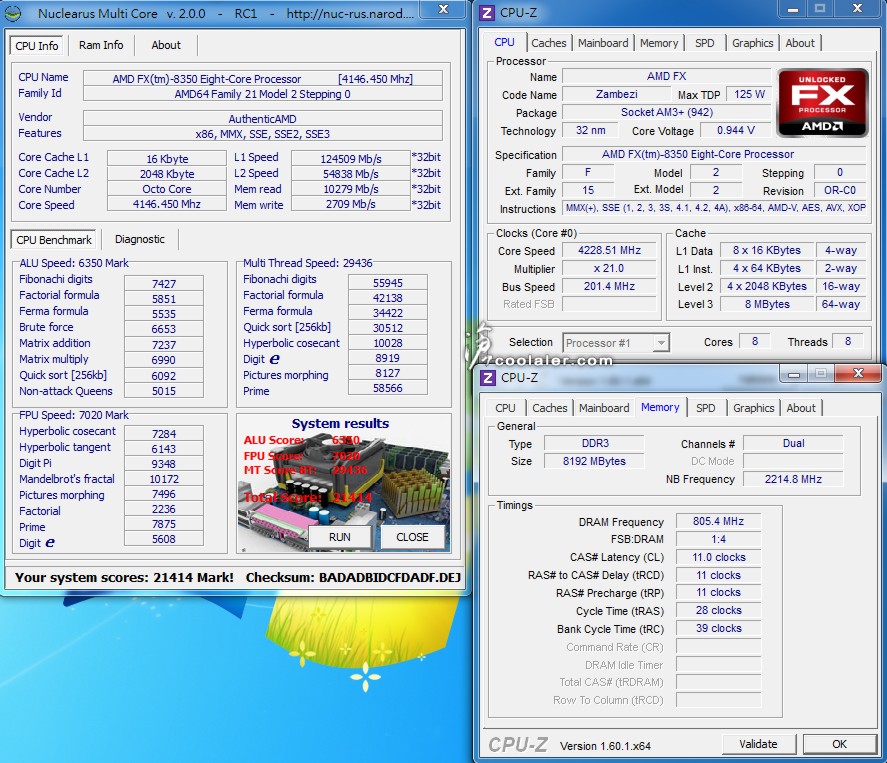The height and width of the screenshot is (763, 887).
Task: Open Mainboard tab in CPU-Z processor window
Action: [603, 43]
